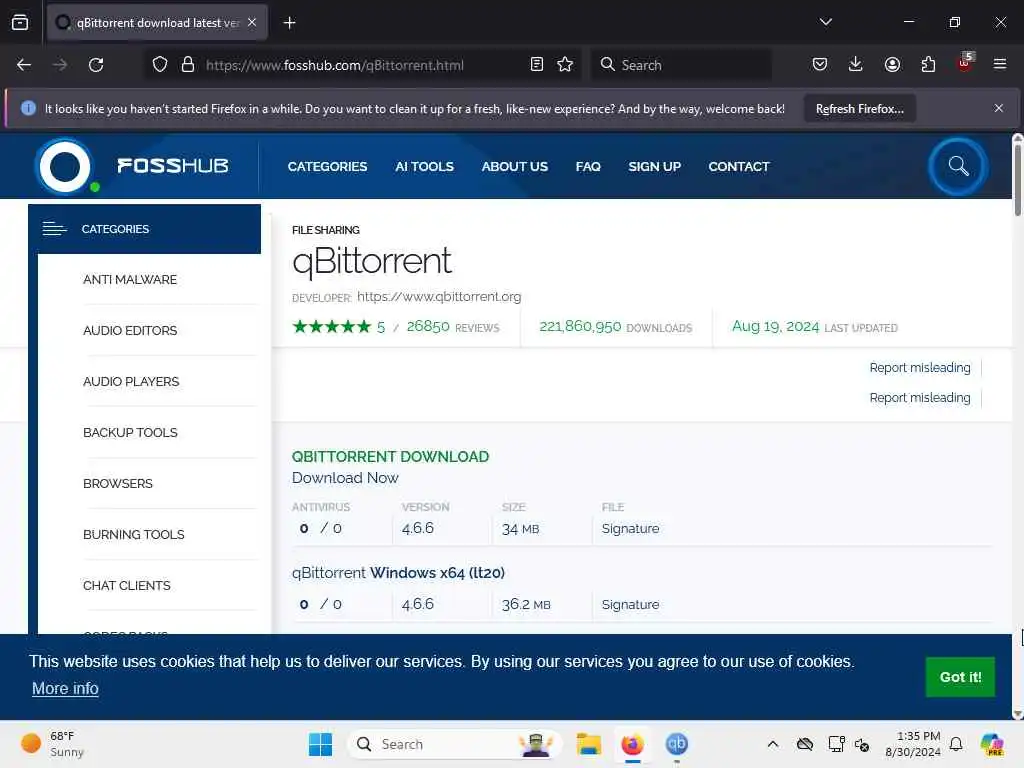Click the 26850 reviews count
This screenshot has width=1024, height=768.
(428, 326)
